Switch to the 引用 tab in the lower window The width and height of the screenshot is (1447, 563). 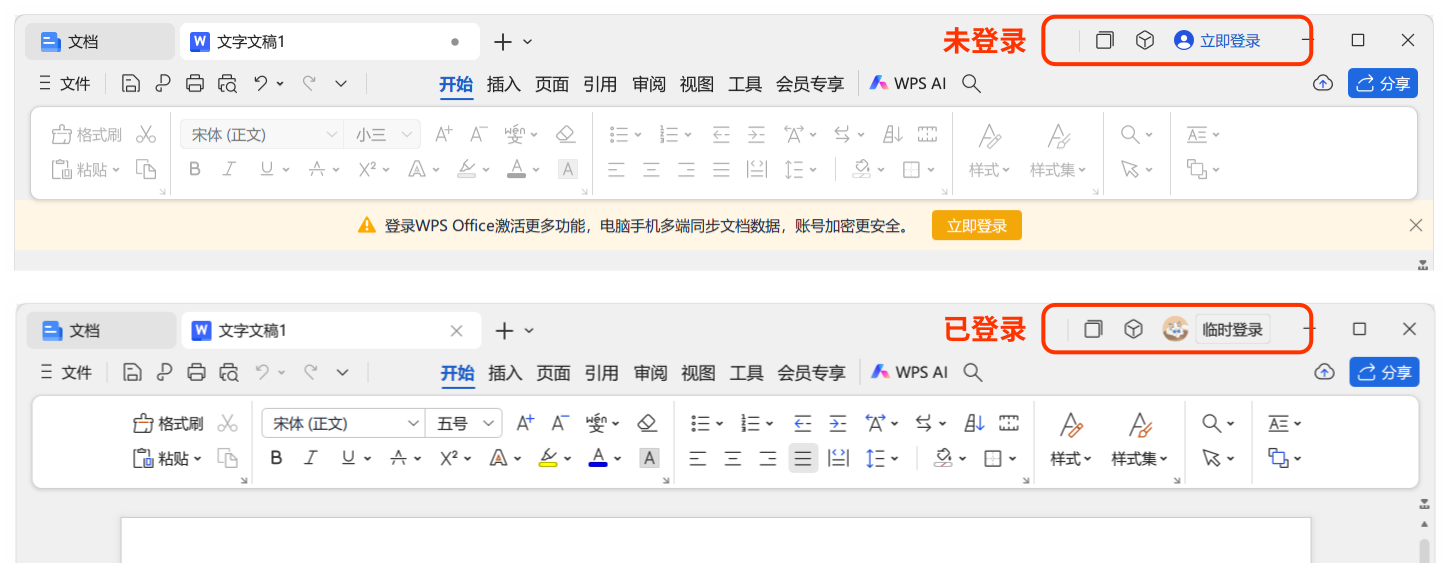click(x=601, y=373)
